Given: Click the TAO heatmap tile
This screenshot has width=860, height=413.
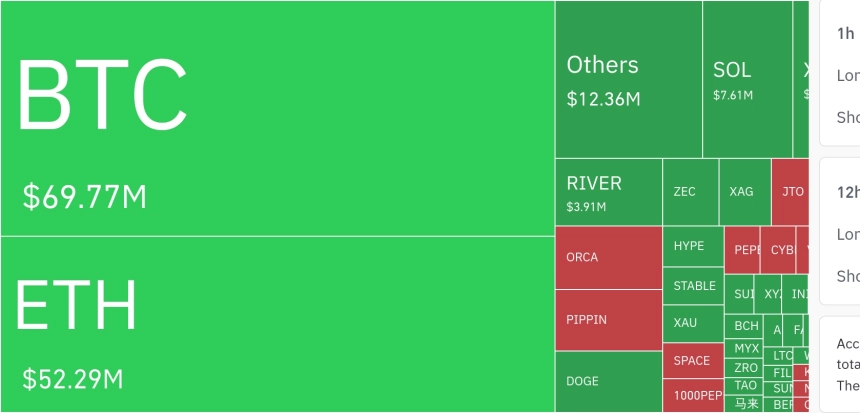Looking at the screenshot, I should [x=746, y=385].
